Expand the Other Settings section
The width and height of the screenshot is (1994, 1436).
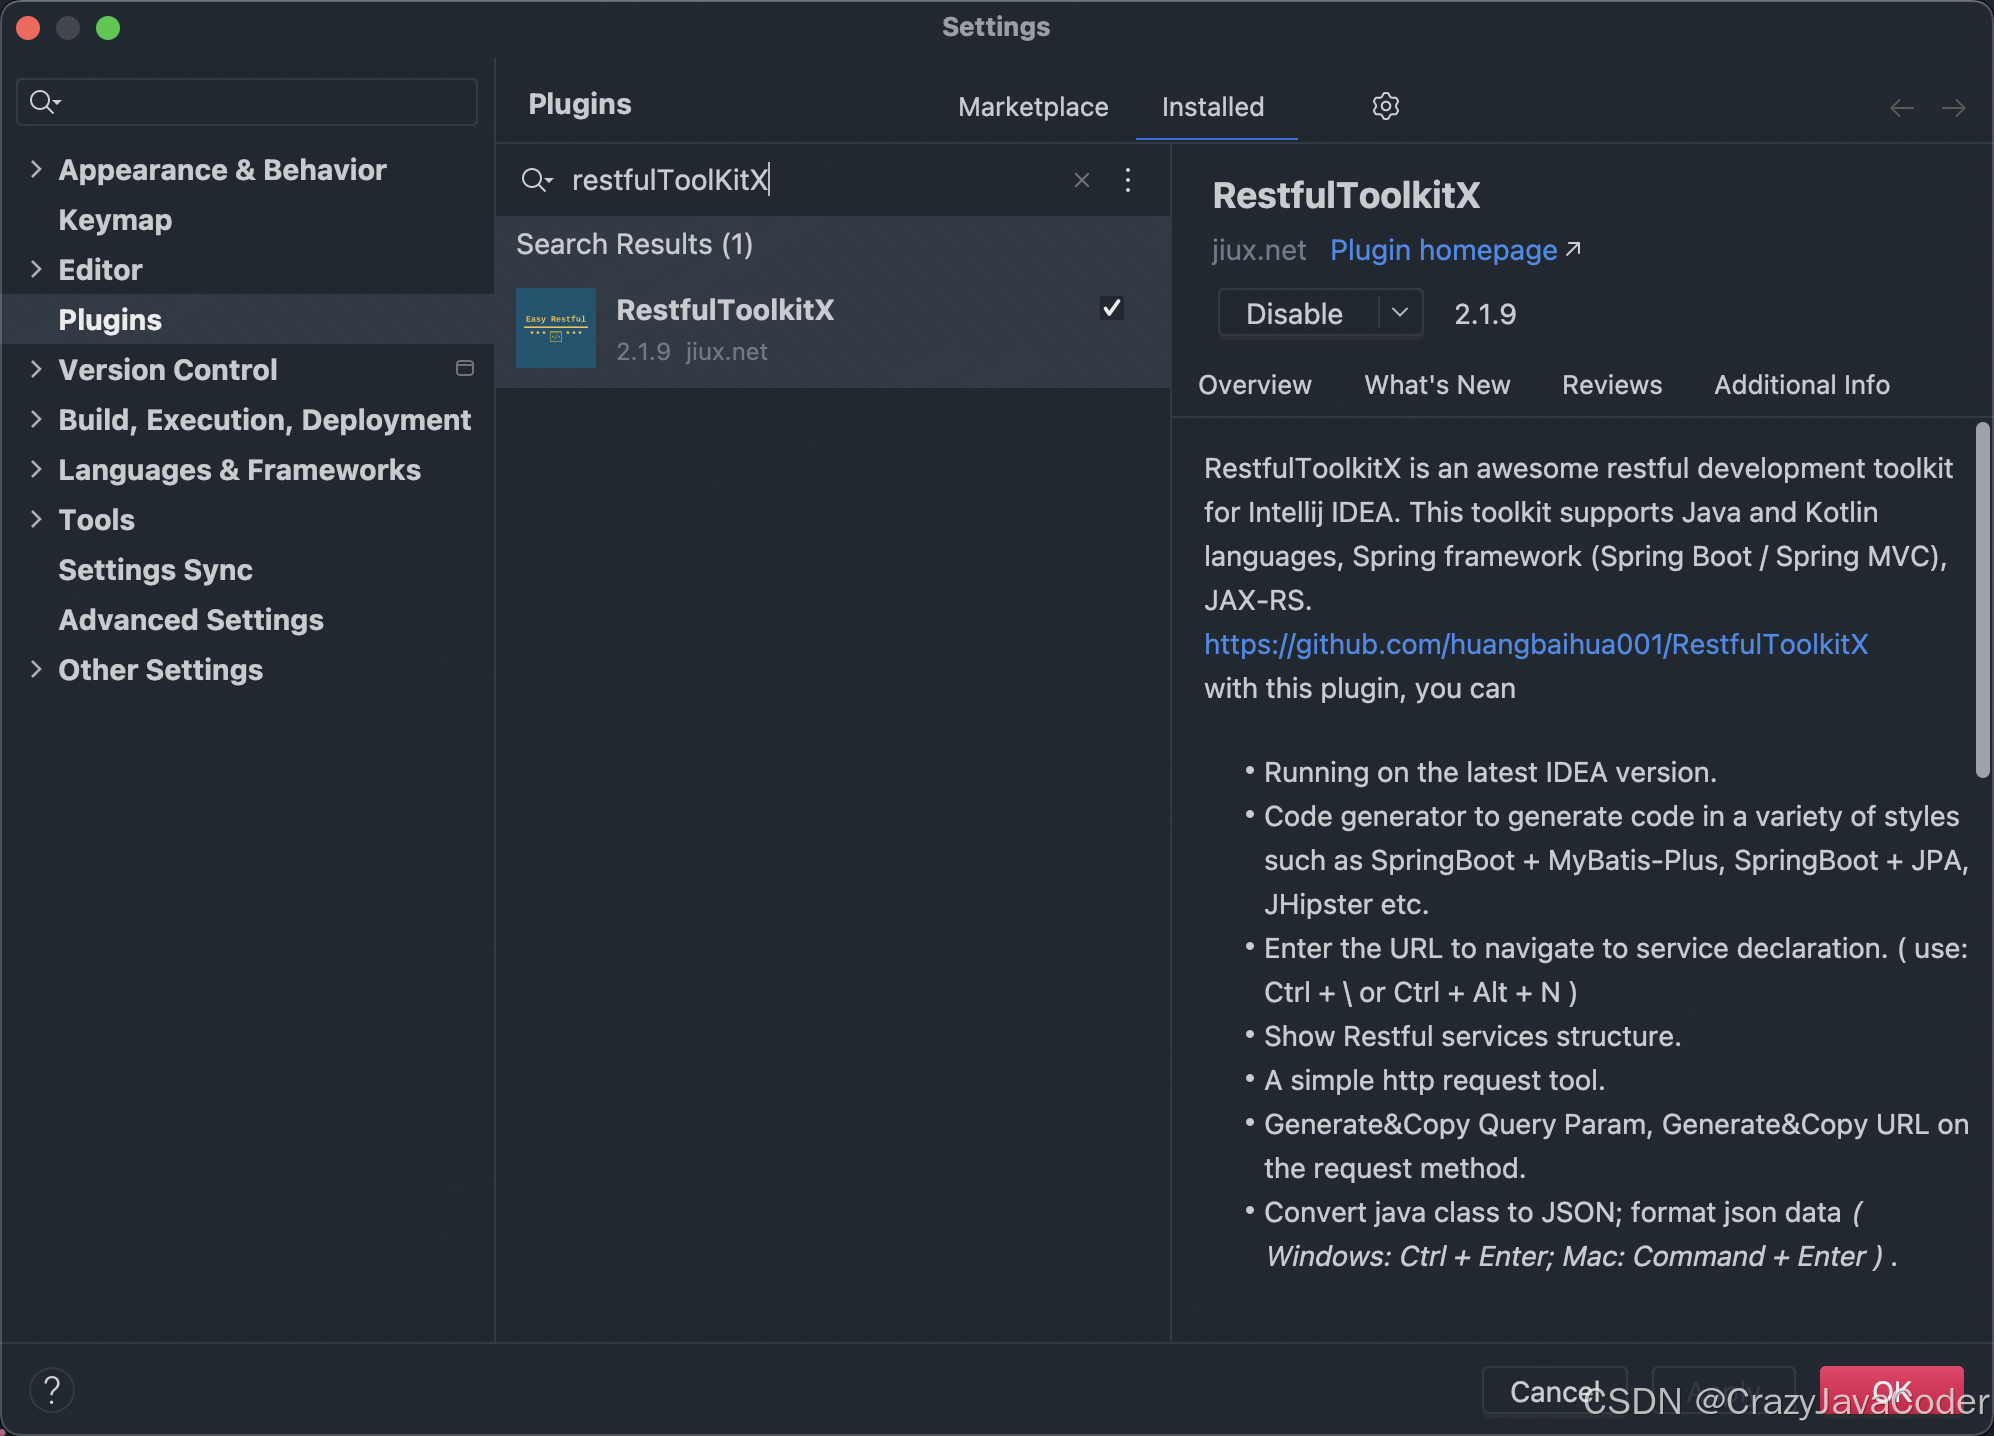36,669
